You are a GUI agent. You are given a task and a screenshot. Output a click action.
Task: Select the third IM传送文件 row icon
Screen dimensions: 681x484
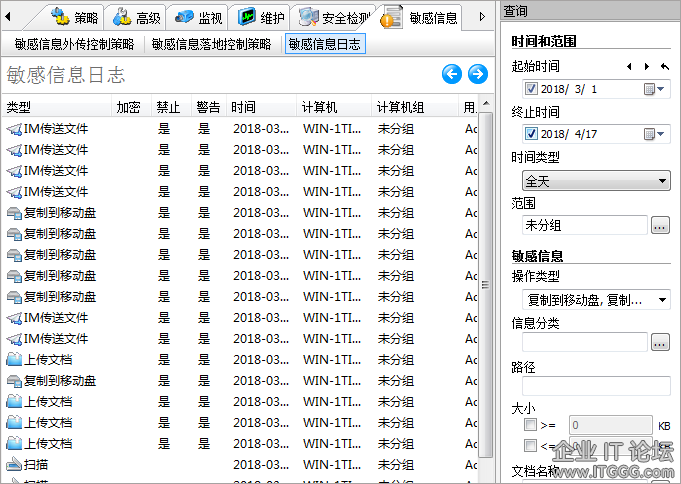tap(14, 171)
